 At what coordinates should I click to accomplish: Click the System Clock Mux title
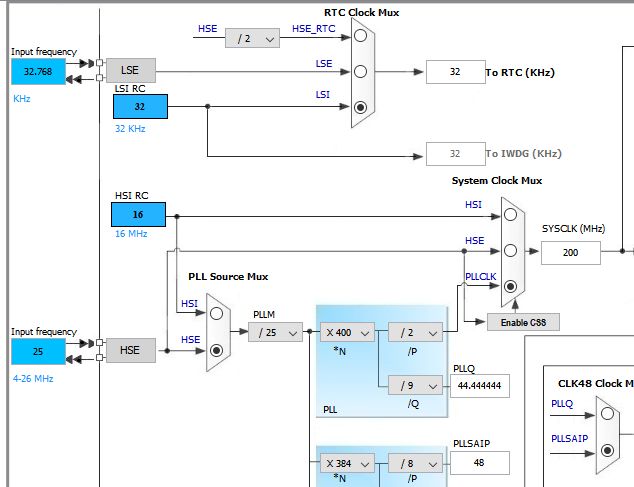click(497, 180)
